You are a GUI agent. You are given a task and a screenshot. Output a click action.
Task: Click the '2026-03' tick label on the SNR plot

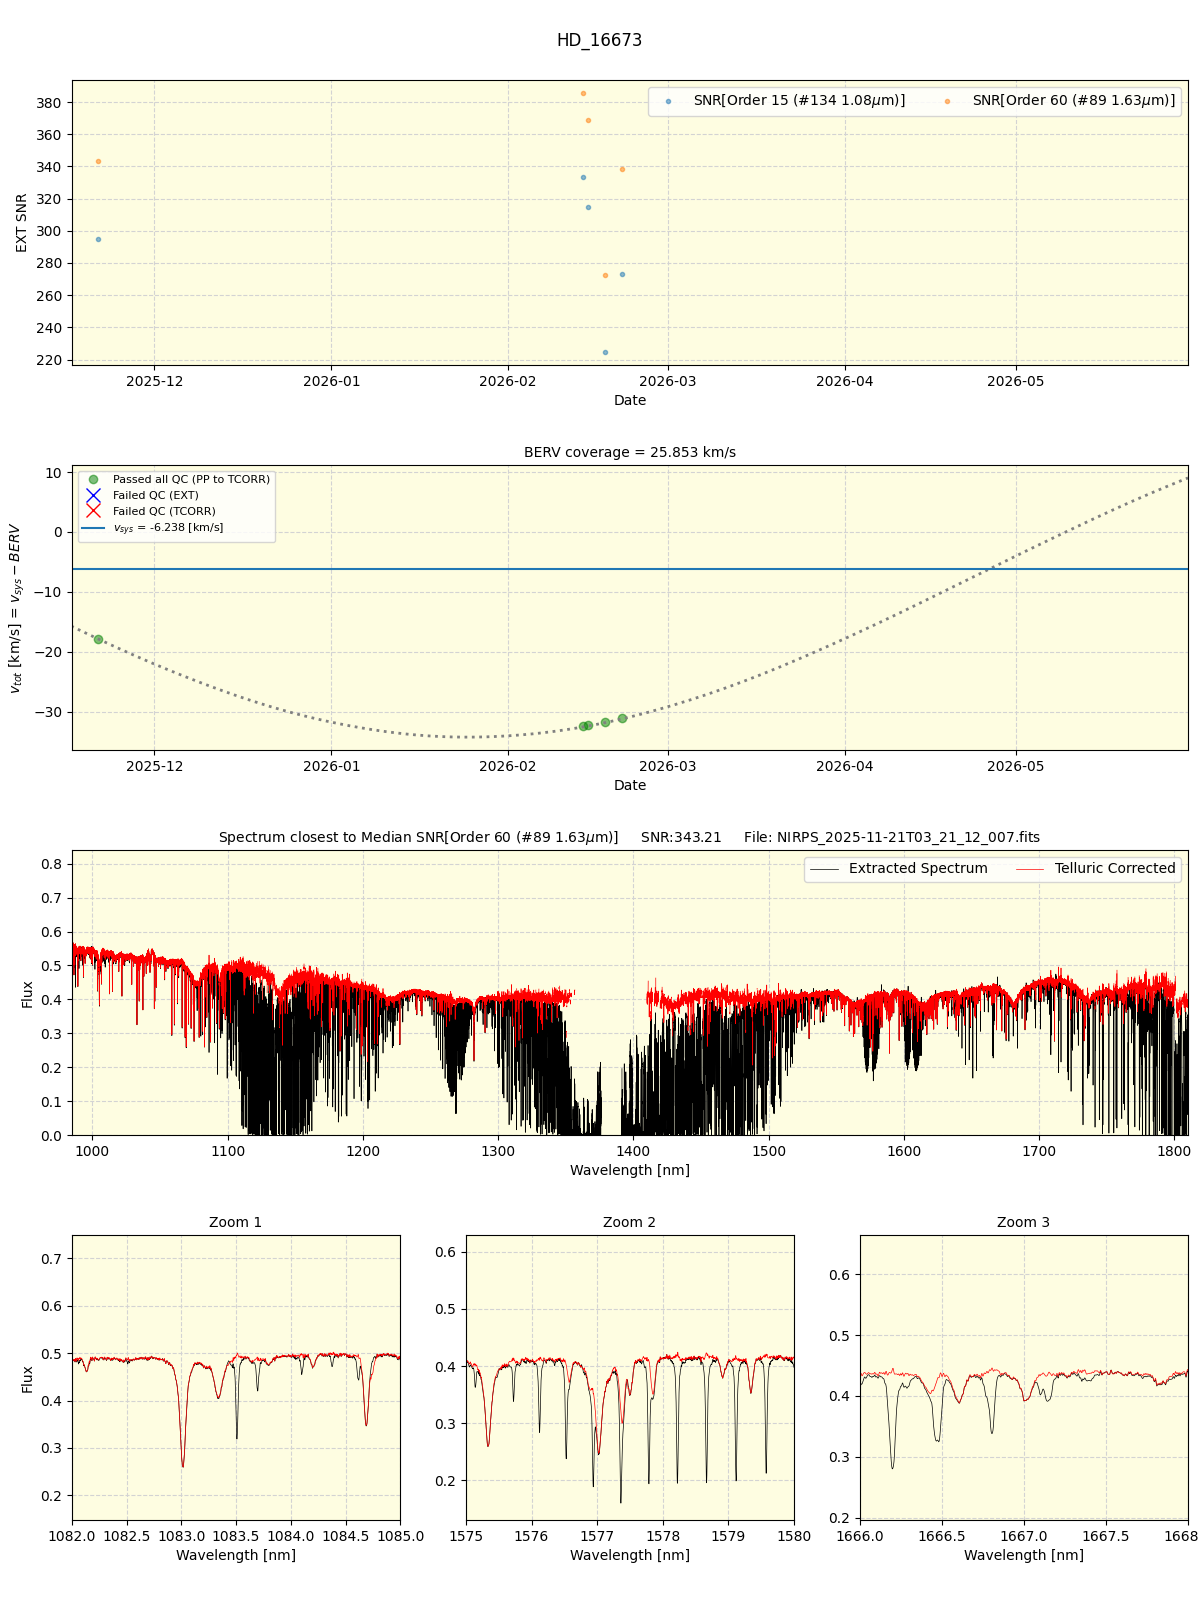(x=667, y=381)
